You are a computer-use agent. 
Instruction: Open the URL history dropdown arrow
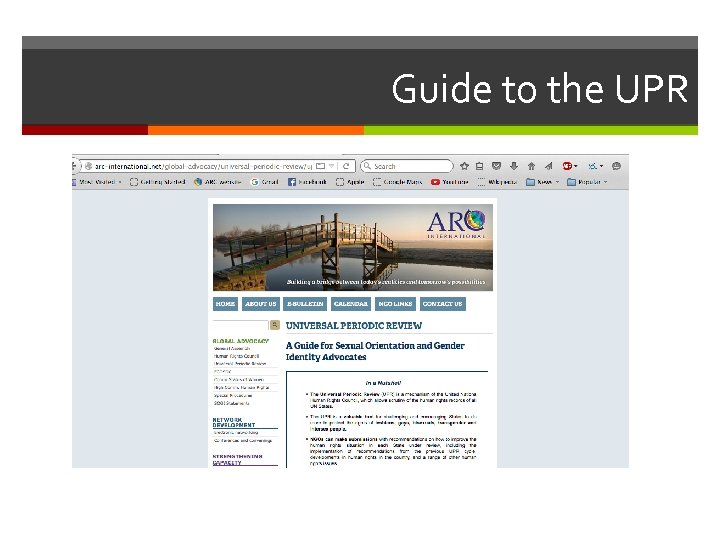332,166
